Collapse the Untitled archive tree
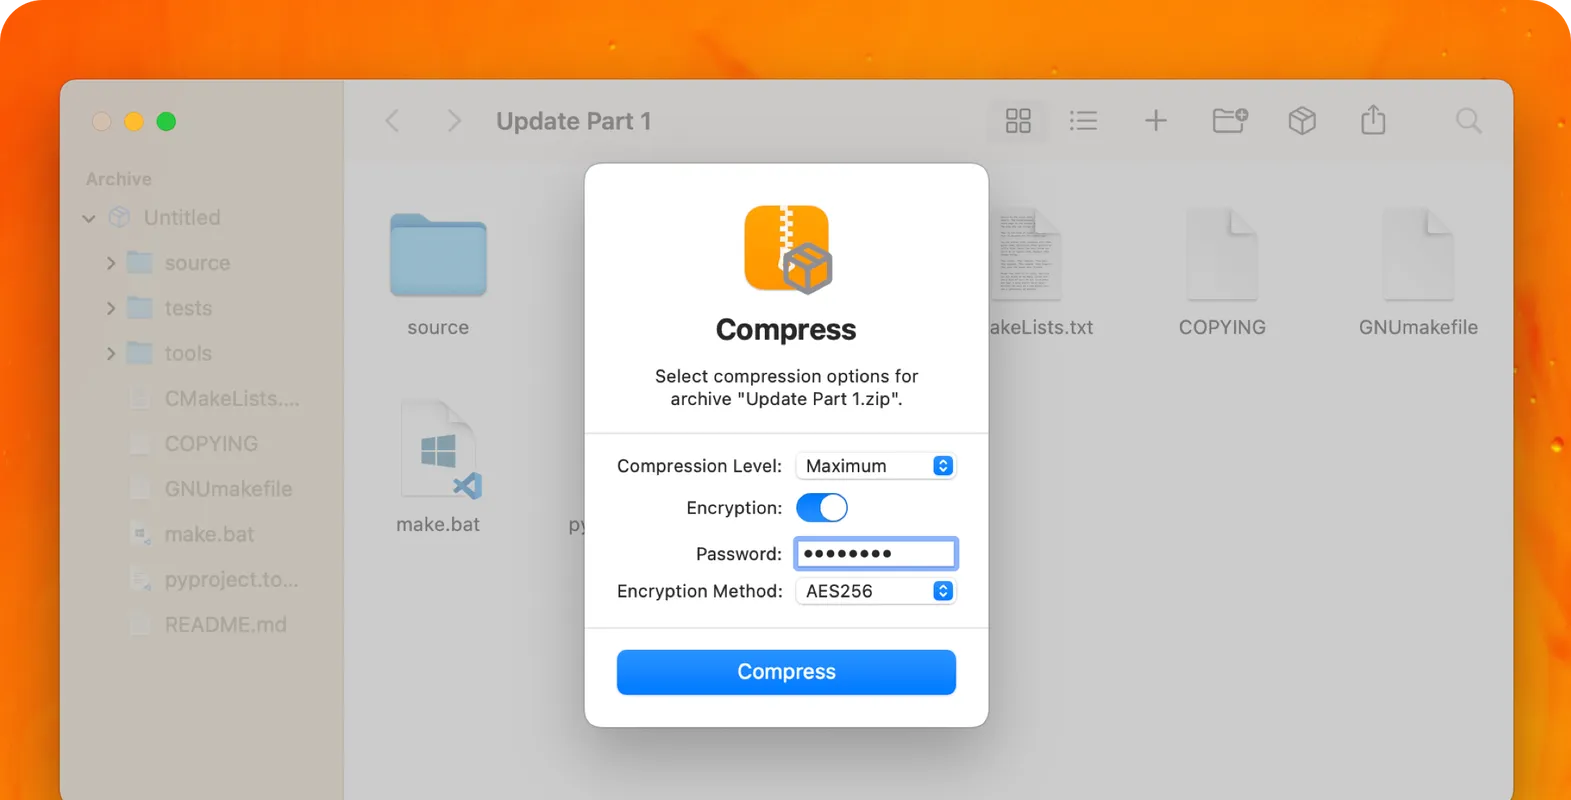1571x800 pixels. tap(89, 218)
